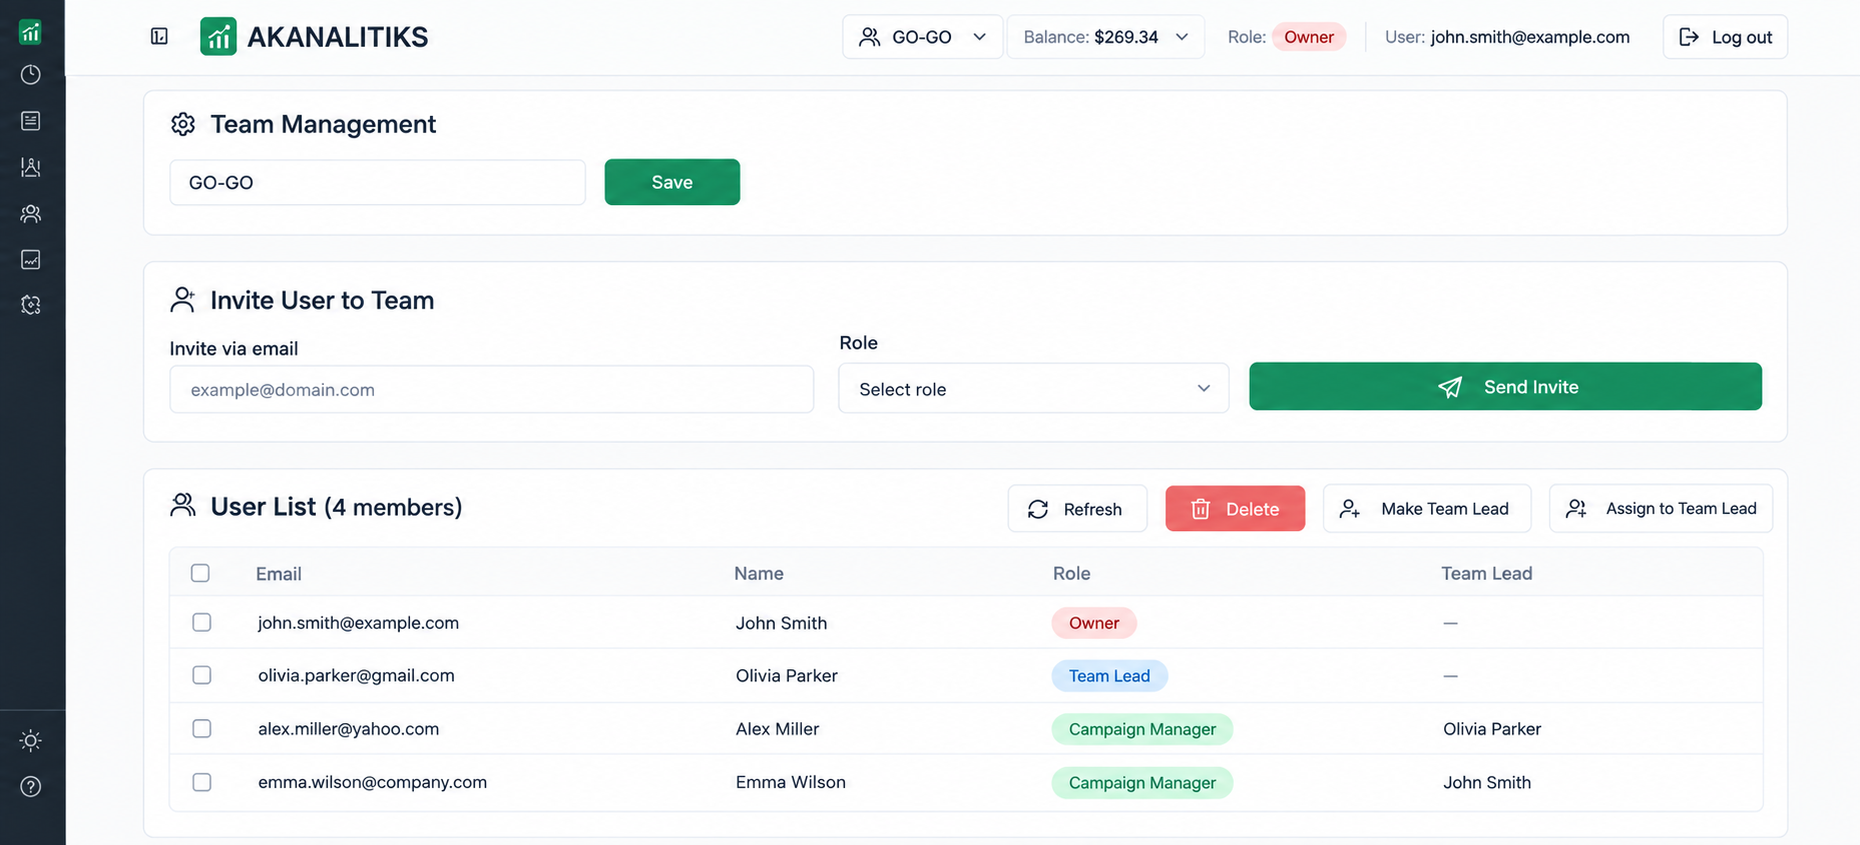Check the olivia.parker@gmail.com row checkbox
Viewport: 1860px width, 845px height.
pyautogui.click(x=202, y=675)
